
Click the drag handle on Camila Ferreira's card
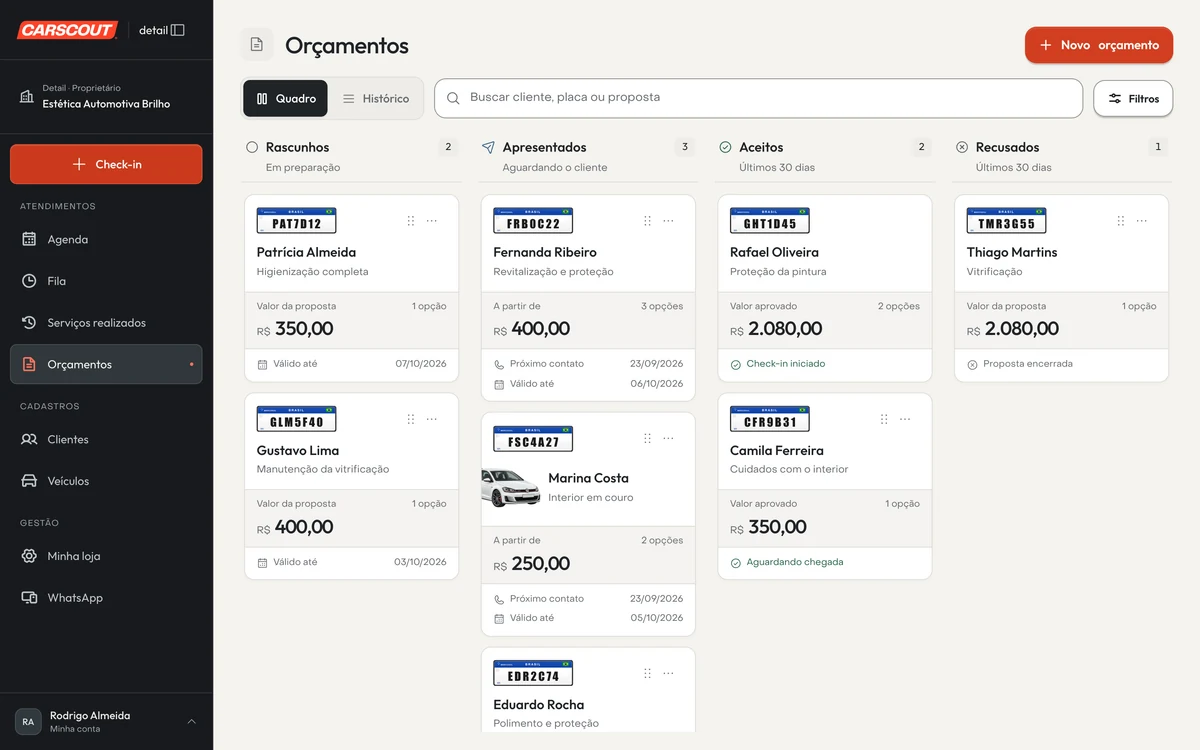coord(884,419)
